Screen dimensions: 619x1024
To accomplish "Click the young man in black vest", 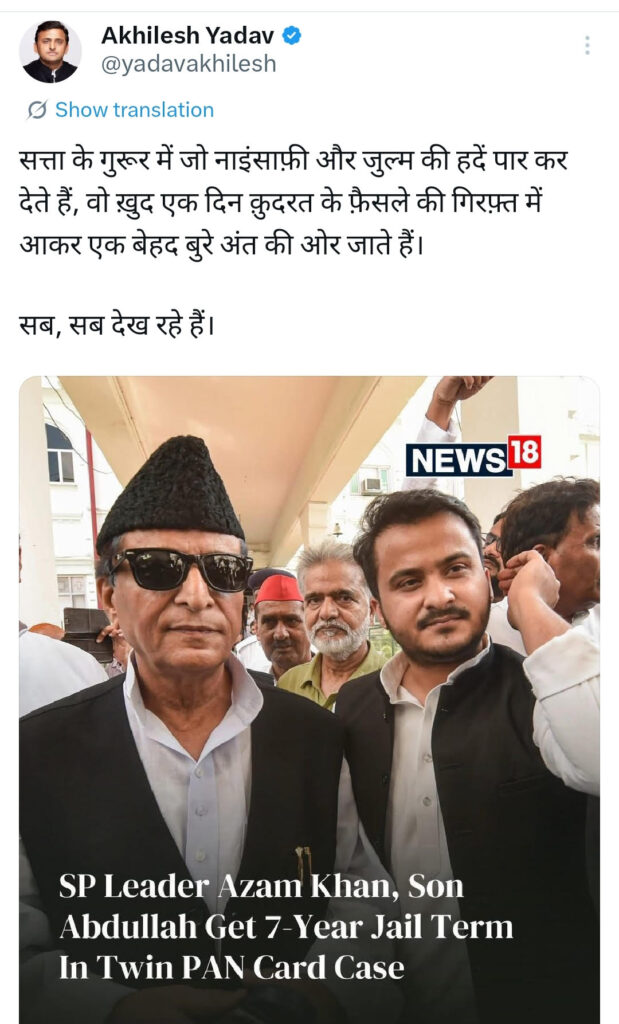I will point(444,718).
